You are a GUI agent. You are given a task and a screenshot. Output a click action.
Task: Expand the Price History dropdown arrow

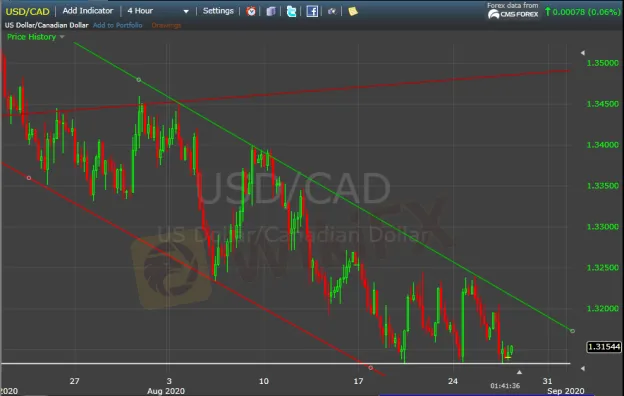click(62, 37)
